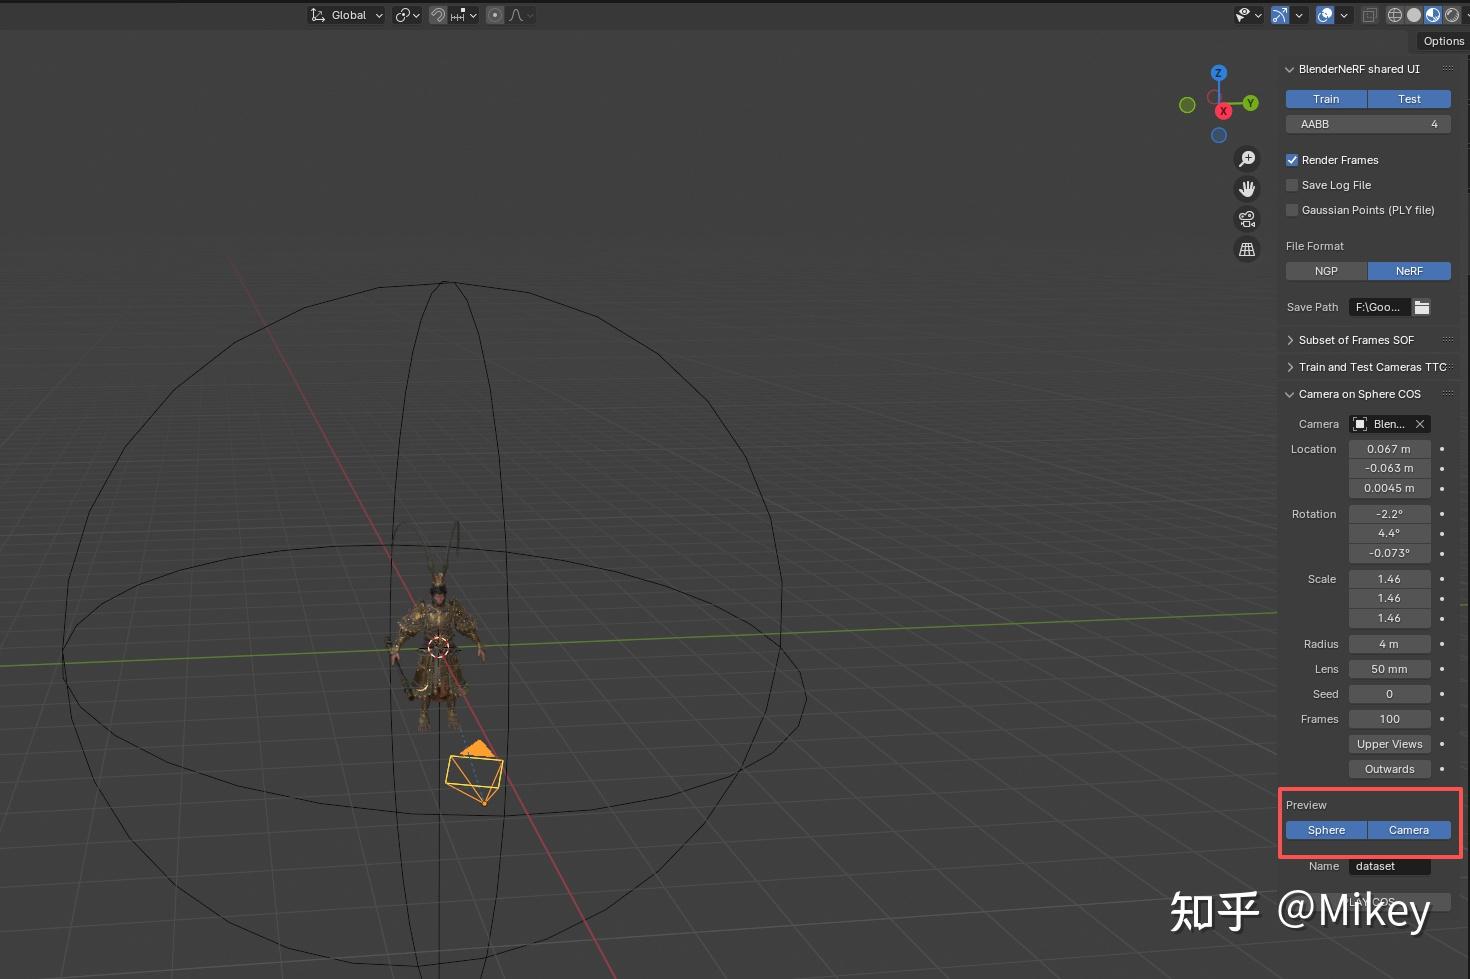1470x979 pixels.
Task: Uncheck the Render Frames checkbox
Action: pyautogui.click(x=1292, y=159)
